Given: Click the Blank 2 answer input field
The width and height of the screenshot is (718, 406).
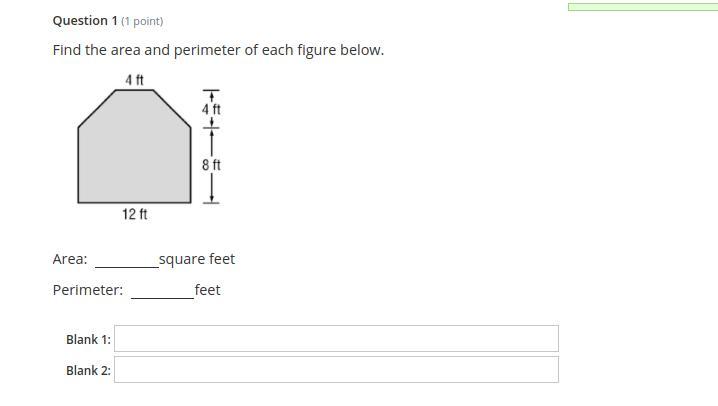Looking at the screenshot, I should click(x=336, y=370).
